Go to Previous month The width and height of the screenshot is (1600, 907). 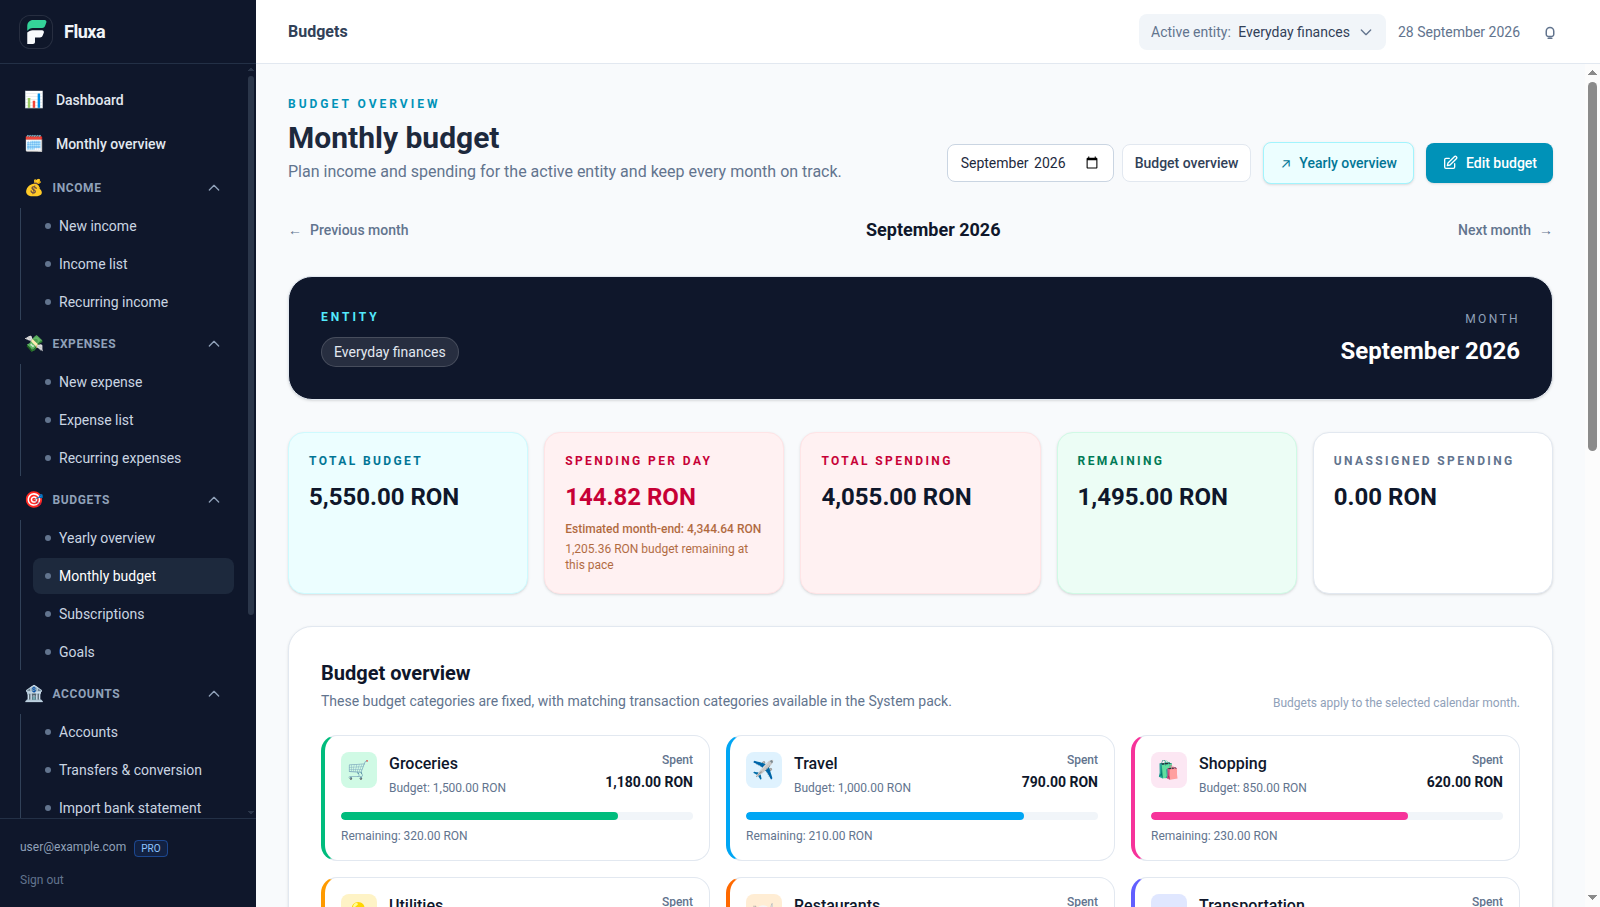pyautogui.click(x=349, y=230)
